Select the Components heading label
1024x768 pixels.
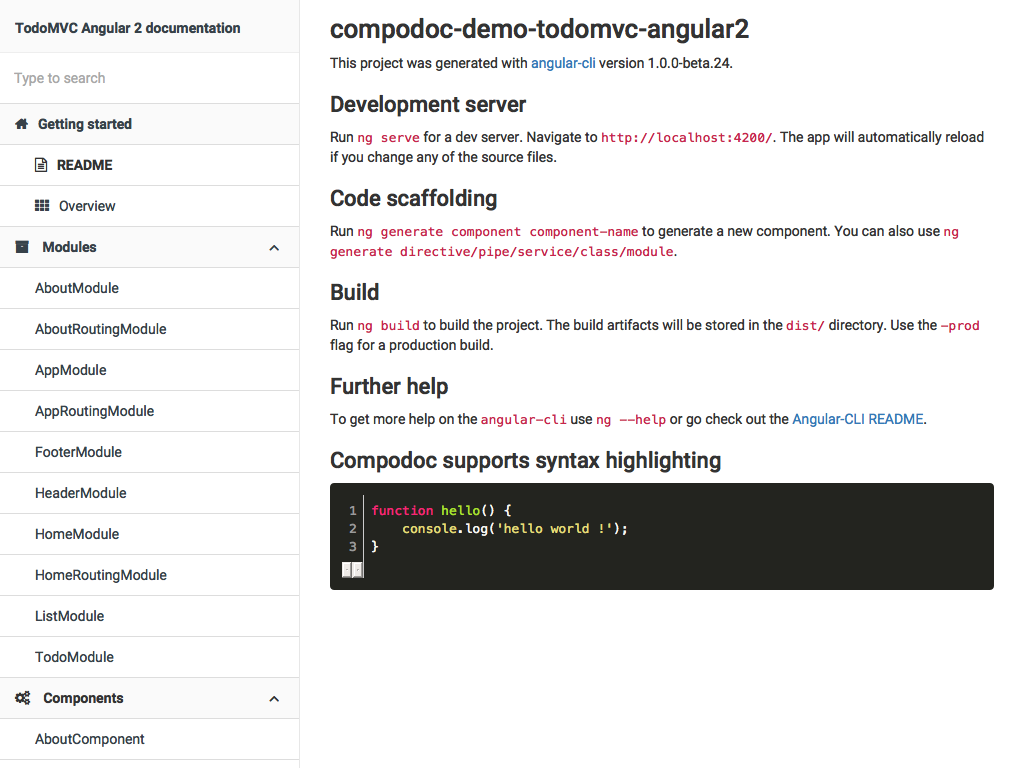coord(83,698)
